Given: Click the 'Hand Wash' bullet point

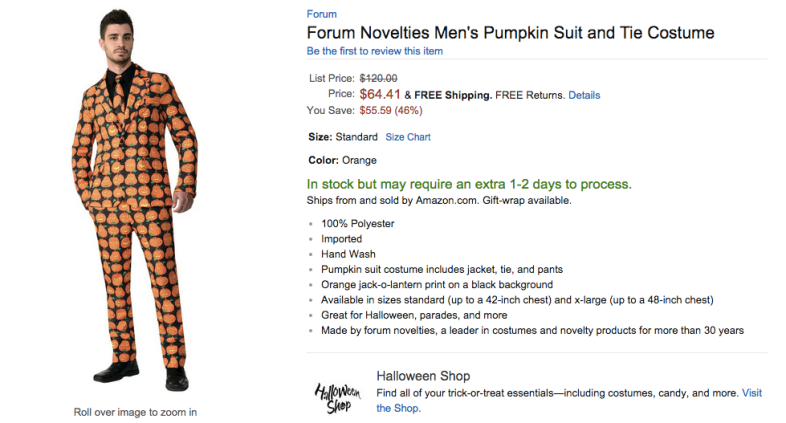Looking at the screenshot, I should pyautogui.click(x=348, y=254).
